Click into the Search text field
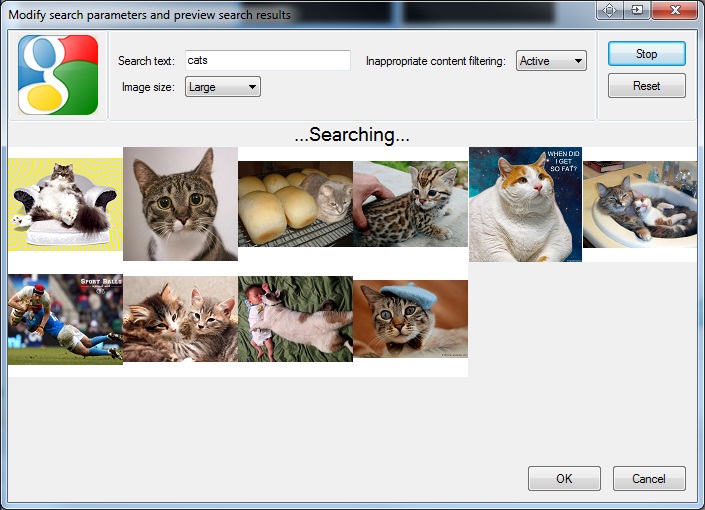705x510 pixels. (x=267, y=61)
